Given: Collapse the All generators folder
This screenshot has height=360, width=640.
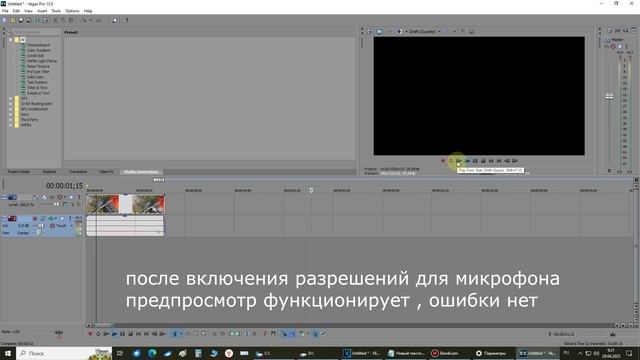Looking at the screenshot, I should point(11,40).
